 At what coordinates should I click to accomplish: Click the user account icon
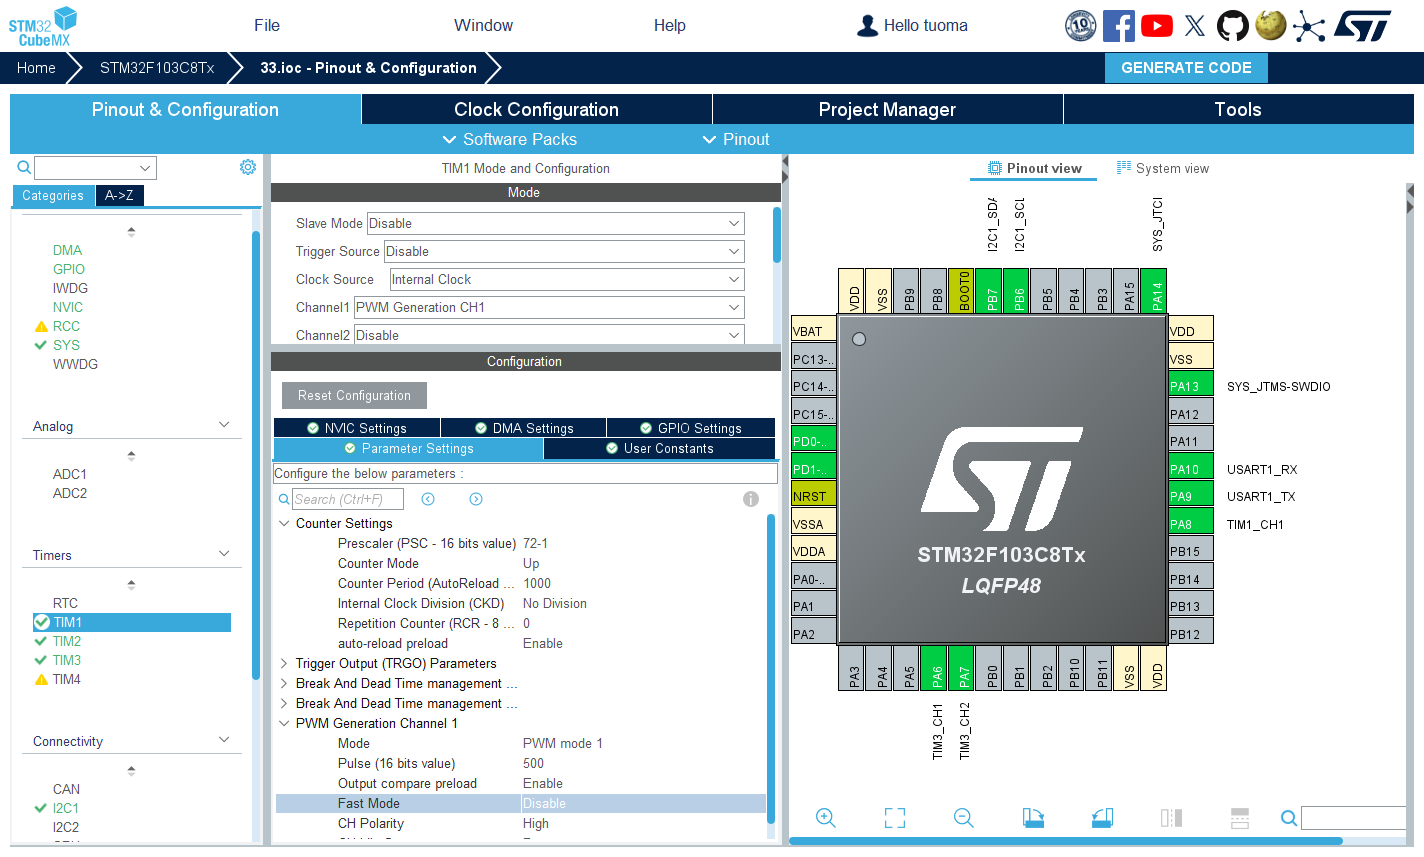(867, 26)
